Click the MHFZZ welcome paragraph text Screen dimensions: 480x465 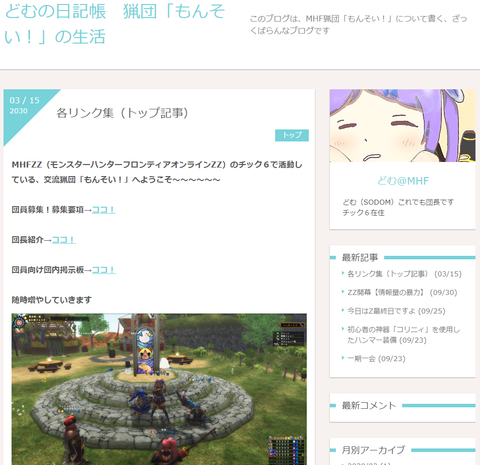(x=157, y=172)
